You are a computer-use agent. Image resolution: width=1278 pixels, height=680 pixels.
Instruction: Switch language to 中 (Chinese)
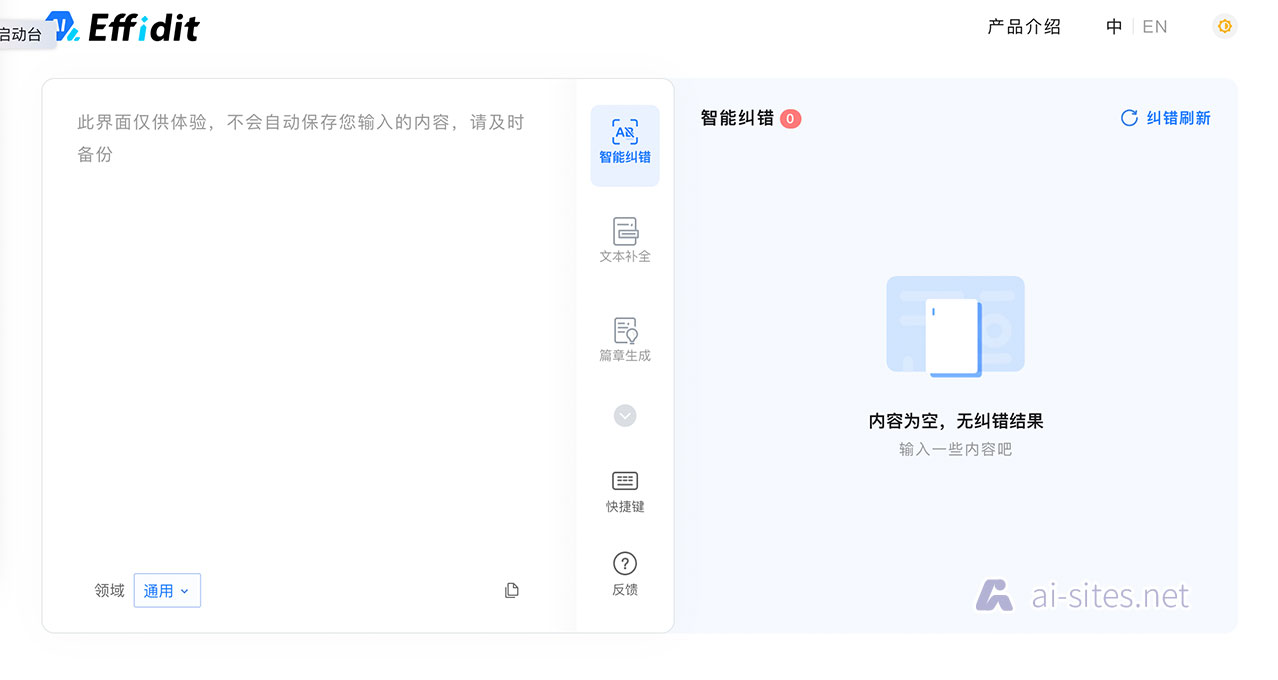tap(1114, 27)
